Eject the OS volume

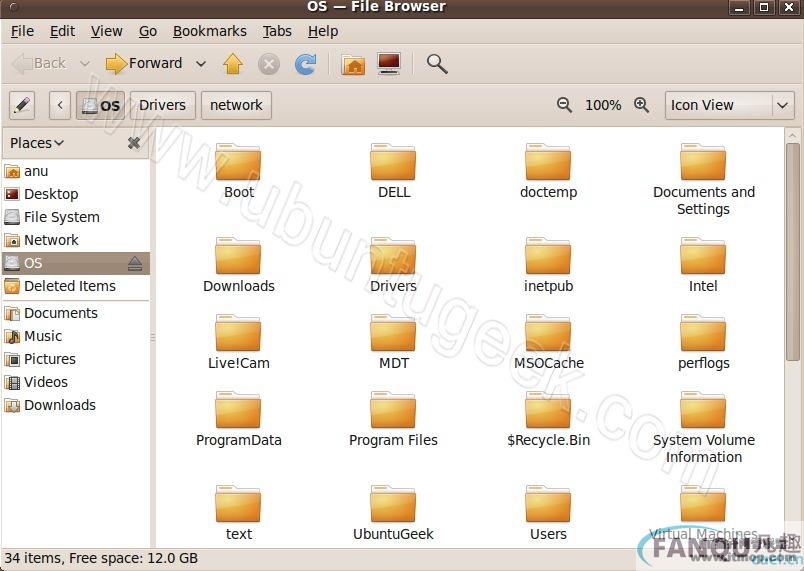click(135, 263)
